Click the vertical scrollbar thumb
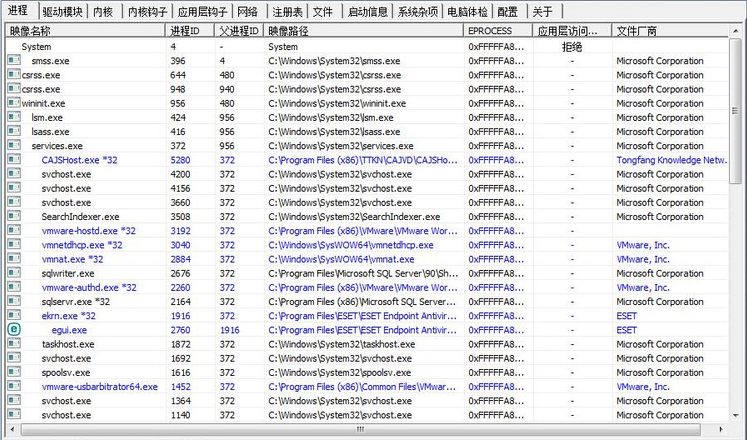Screen dimensions: 747x440 [736, 110]
